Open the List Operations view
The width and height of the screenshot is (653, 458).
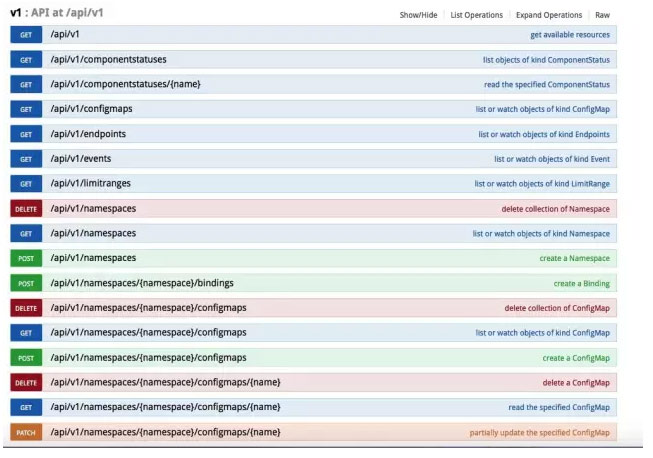click(x=477, y=15)
